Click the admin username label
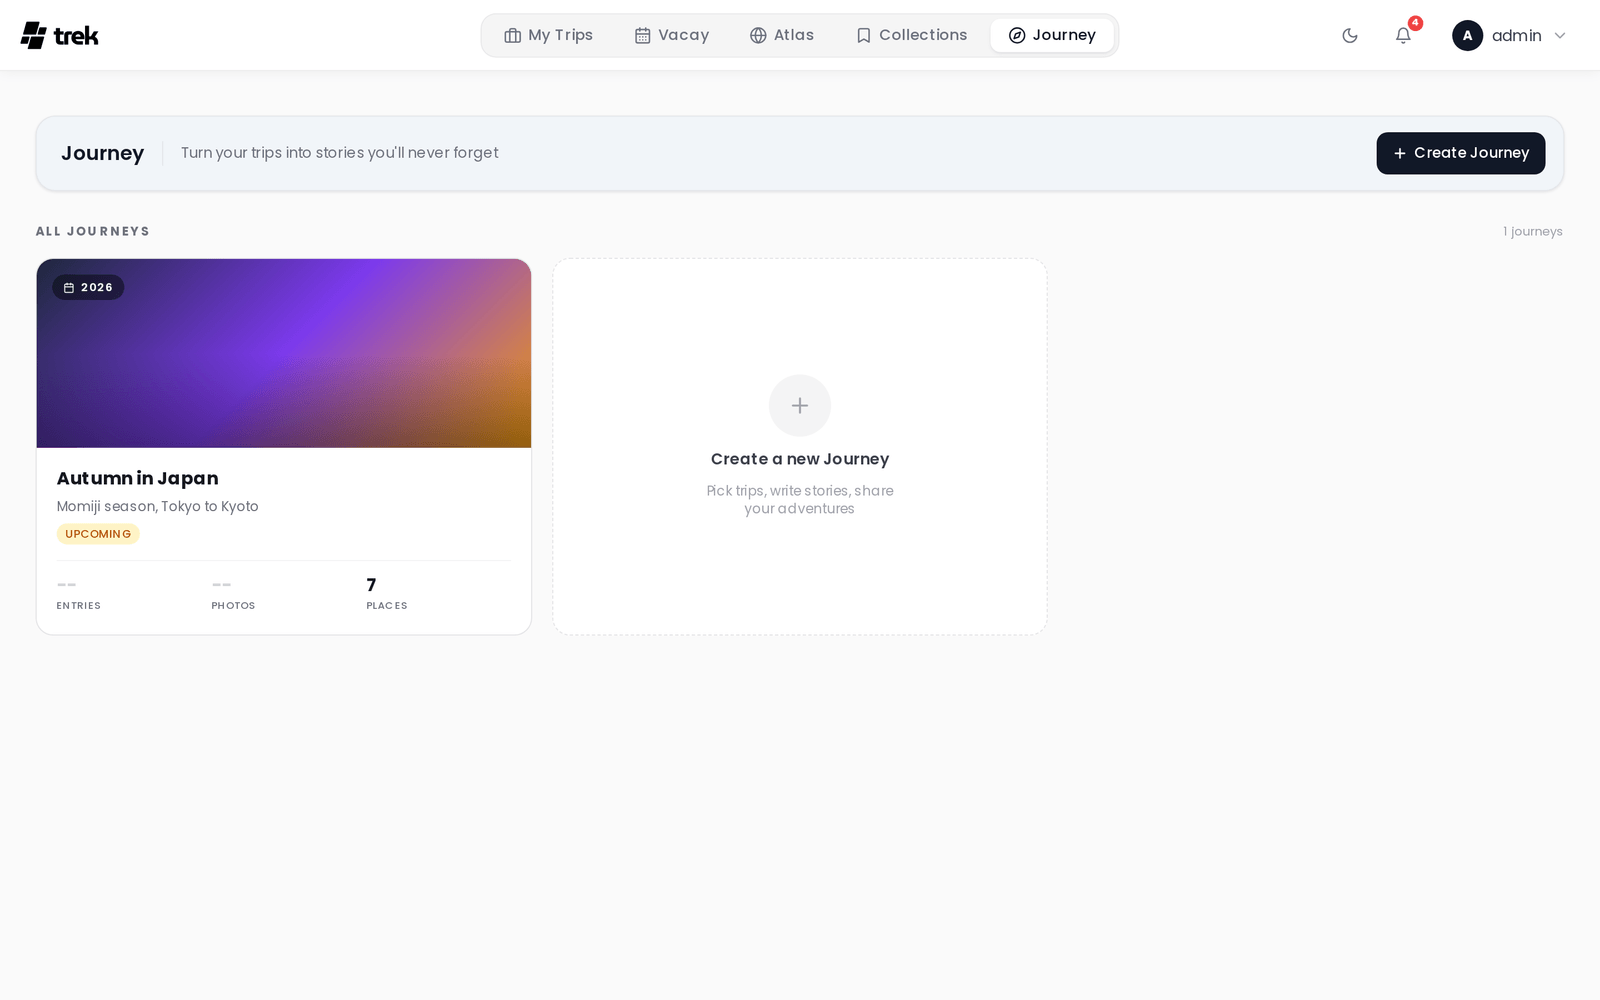 click(x=1516, y=35)
